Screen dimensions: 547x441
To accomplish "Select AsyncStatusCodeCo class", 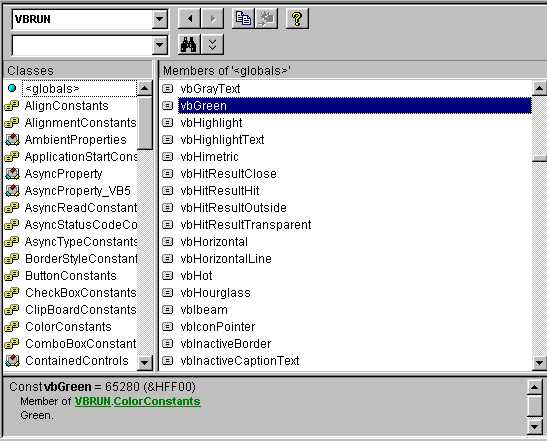I will click(x=81, y=225).
